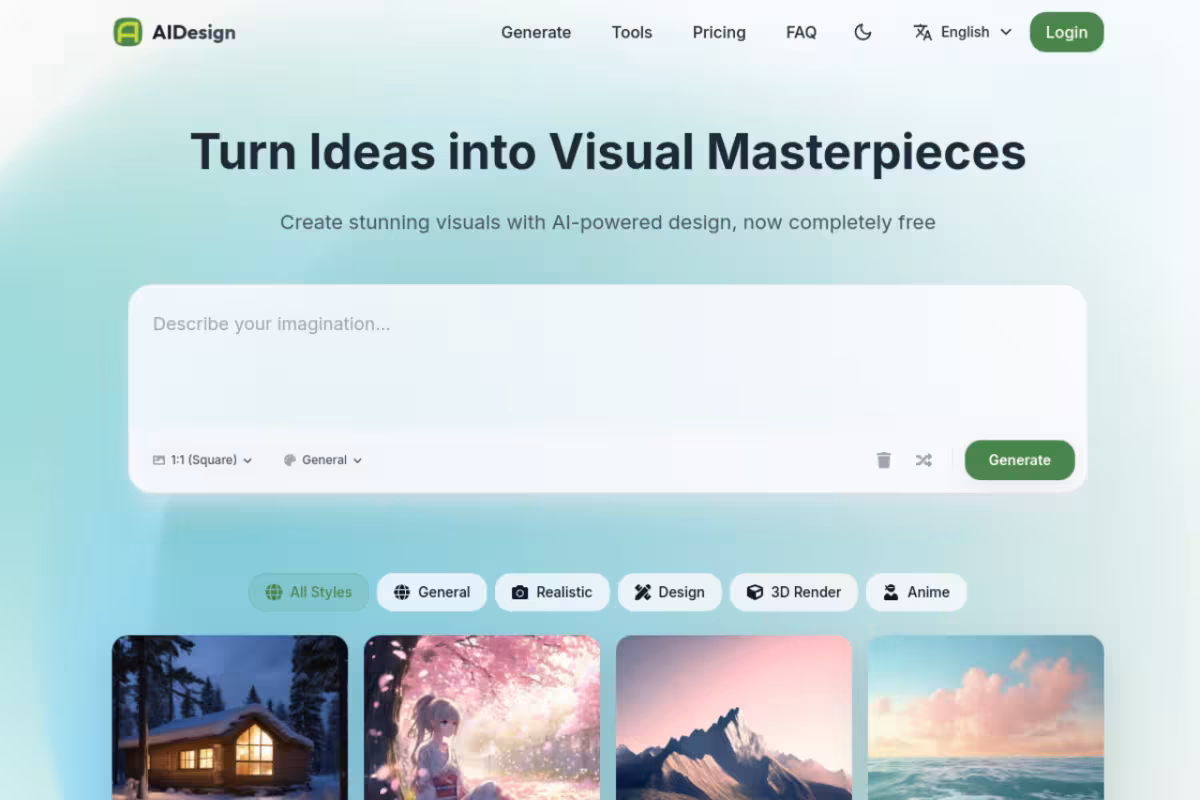
Task: Click the Login button
Action: (x=1066, y=32)
